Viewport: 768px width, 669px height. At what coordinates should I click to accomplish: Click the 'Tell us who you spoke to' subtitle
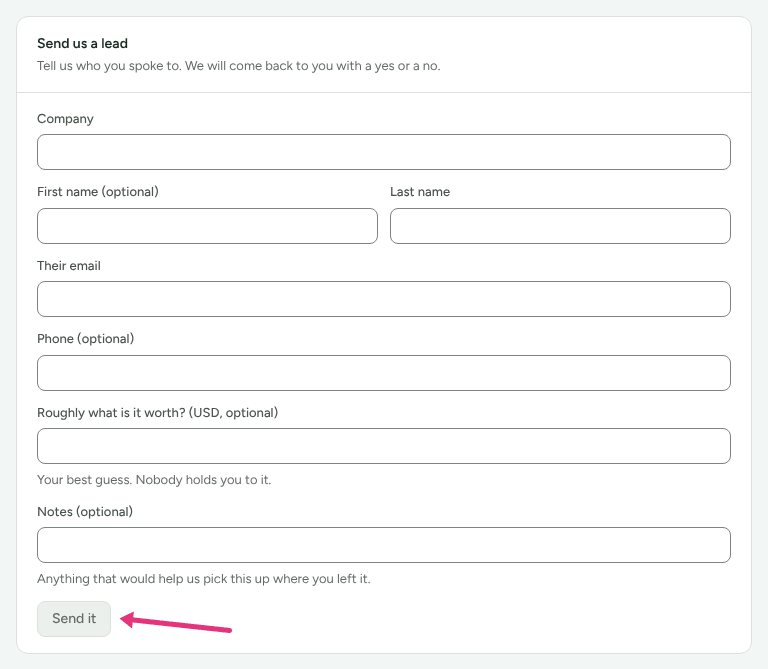coord(239,66)
